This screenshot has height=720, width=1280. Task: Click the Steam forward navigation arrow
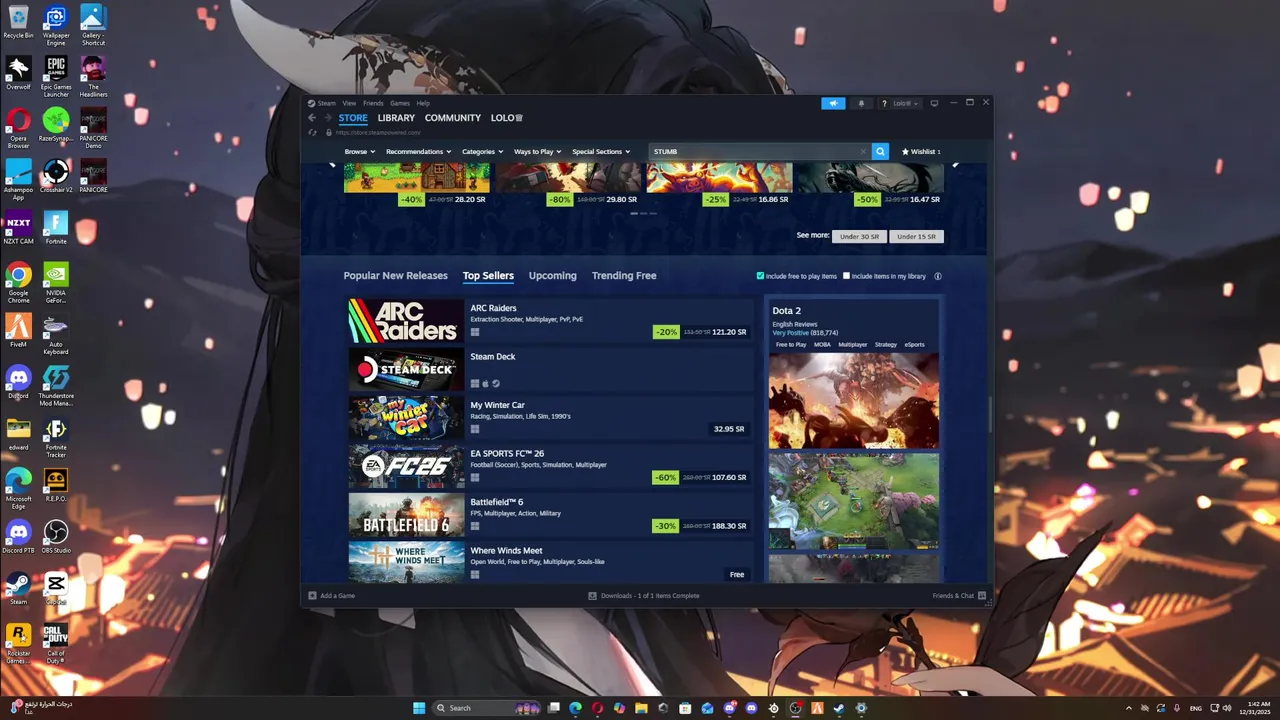(327, 118)
